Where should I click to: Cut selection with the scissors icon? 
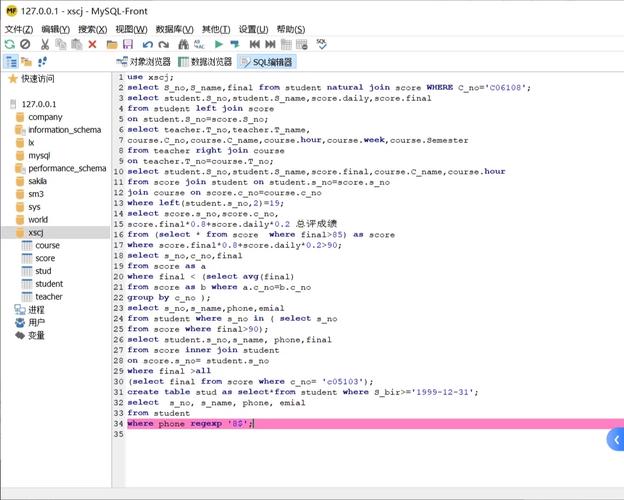pos(45,44)
